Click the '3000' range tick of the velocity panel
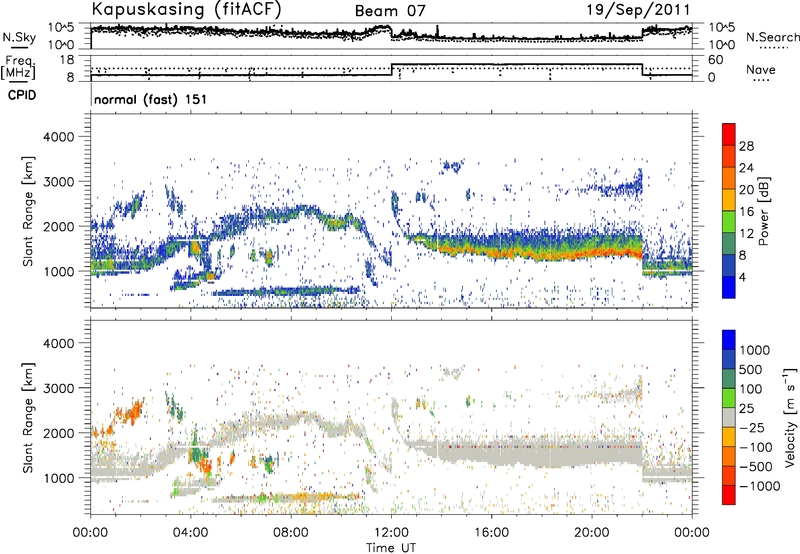800x554 pixels. click(x=58, y=388)
